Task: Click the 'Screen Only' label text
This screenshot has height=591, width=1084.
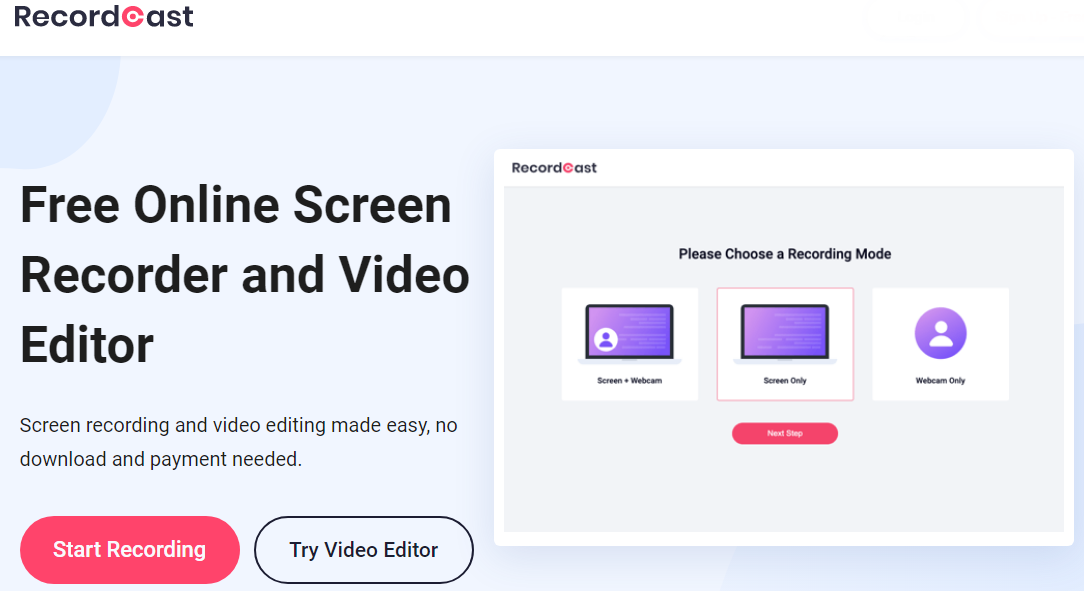Action: [x=785, y=381]
